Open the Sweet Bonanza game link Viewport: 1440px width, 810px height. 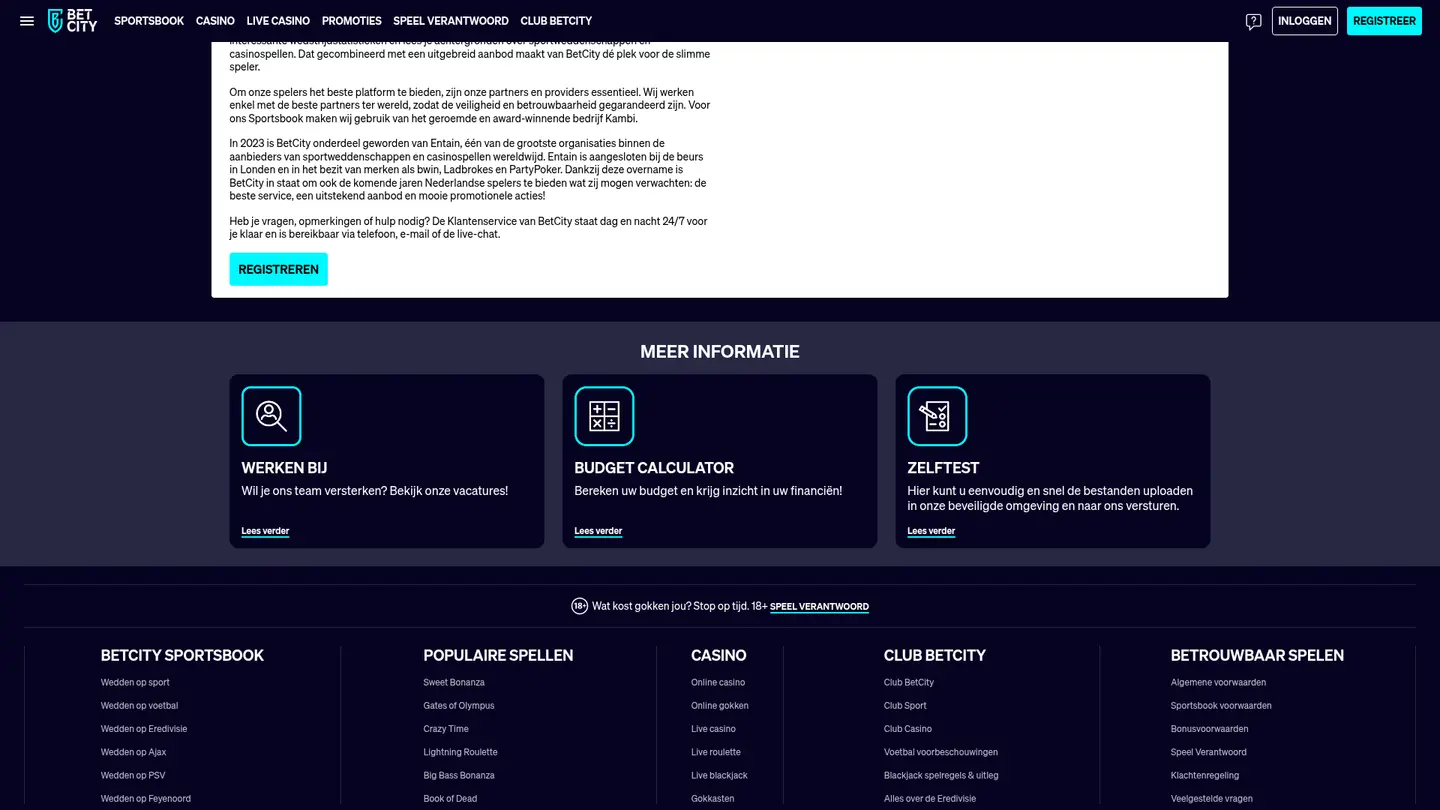[454, 682]
